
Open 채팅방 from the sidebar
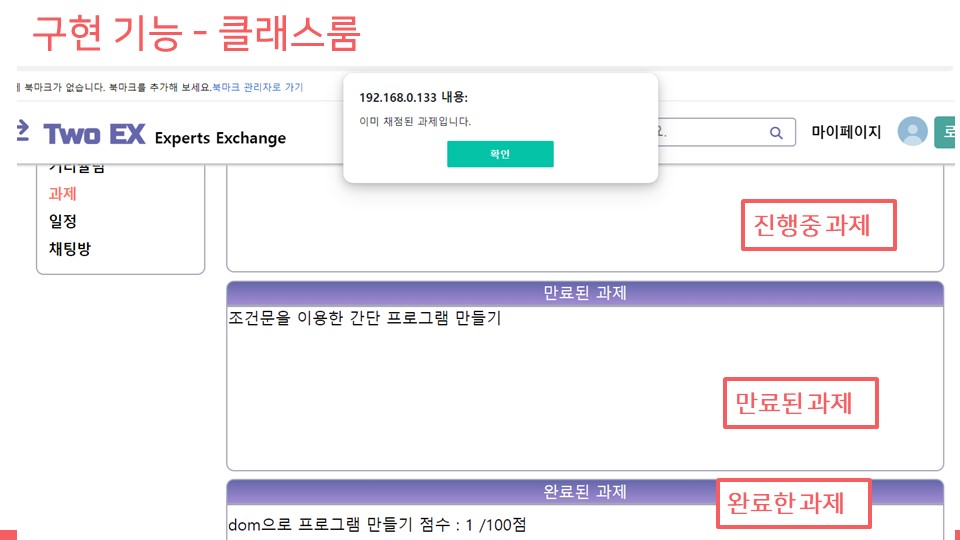tap(70, 249)
